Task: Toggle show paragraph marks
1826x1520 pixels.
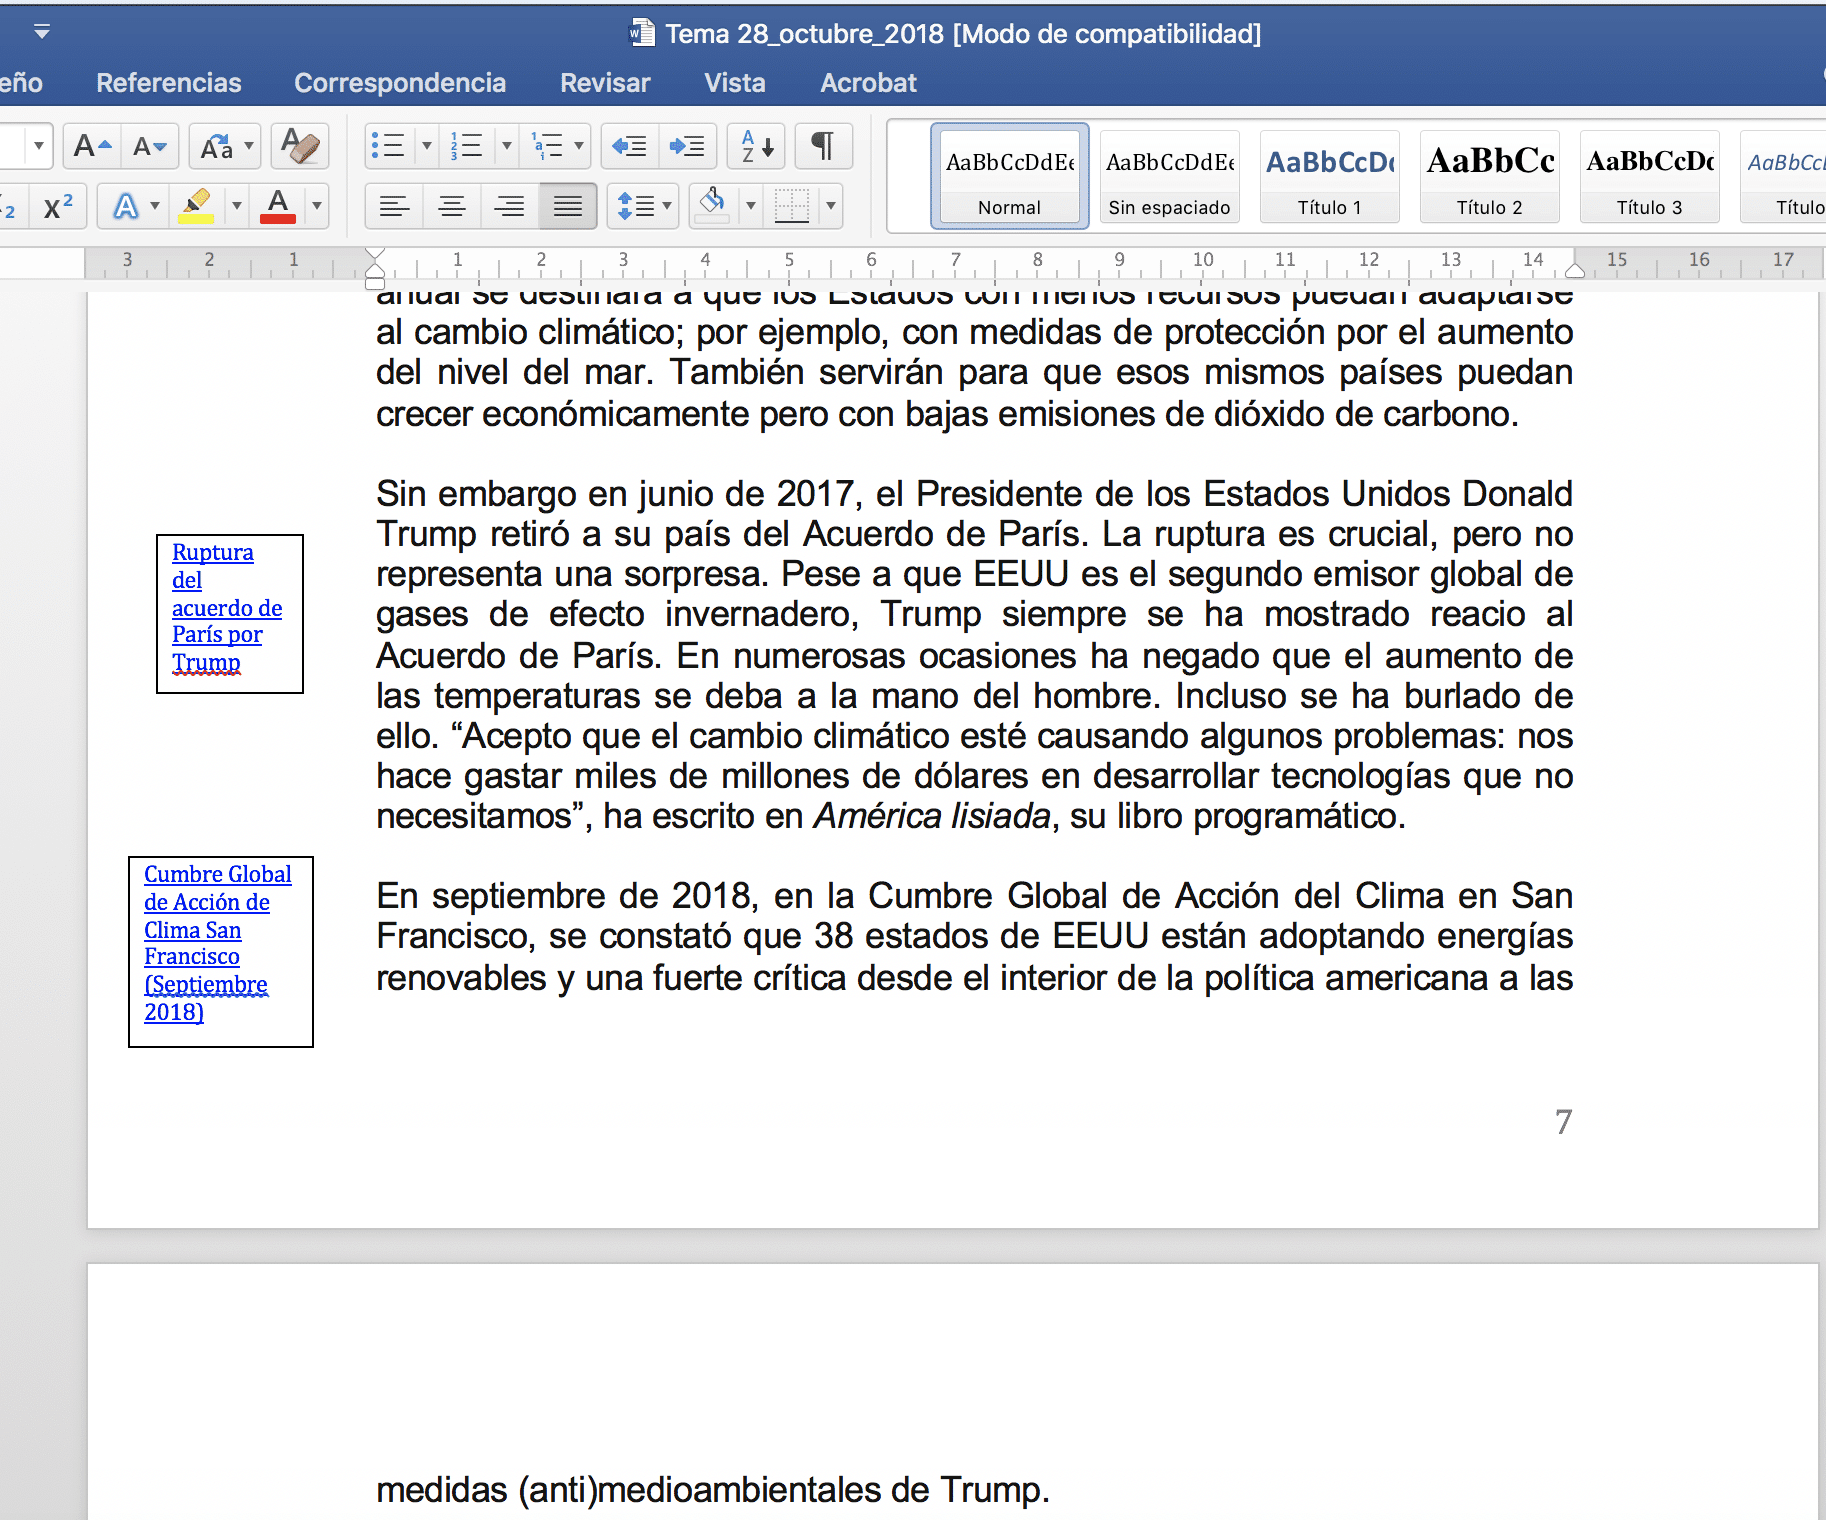Action: tap(823, 147)
